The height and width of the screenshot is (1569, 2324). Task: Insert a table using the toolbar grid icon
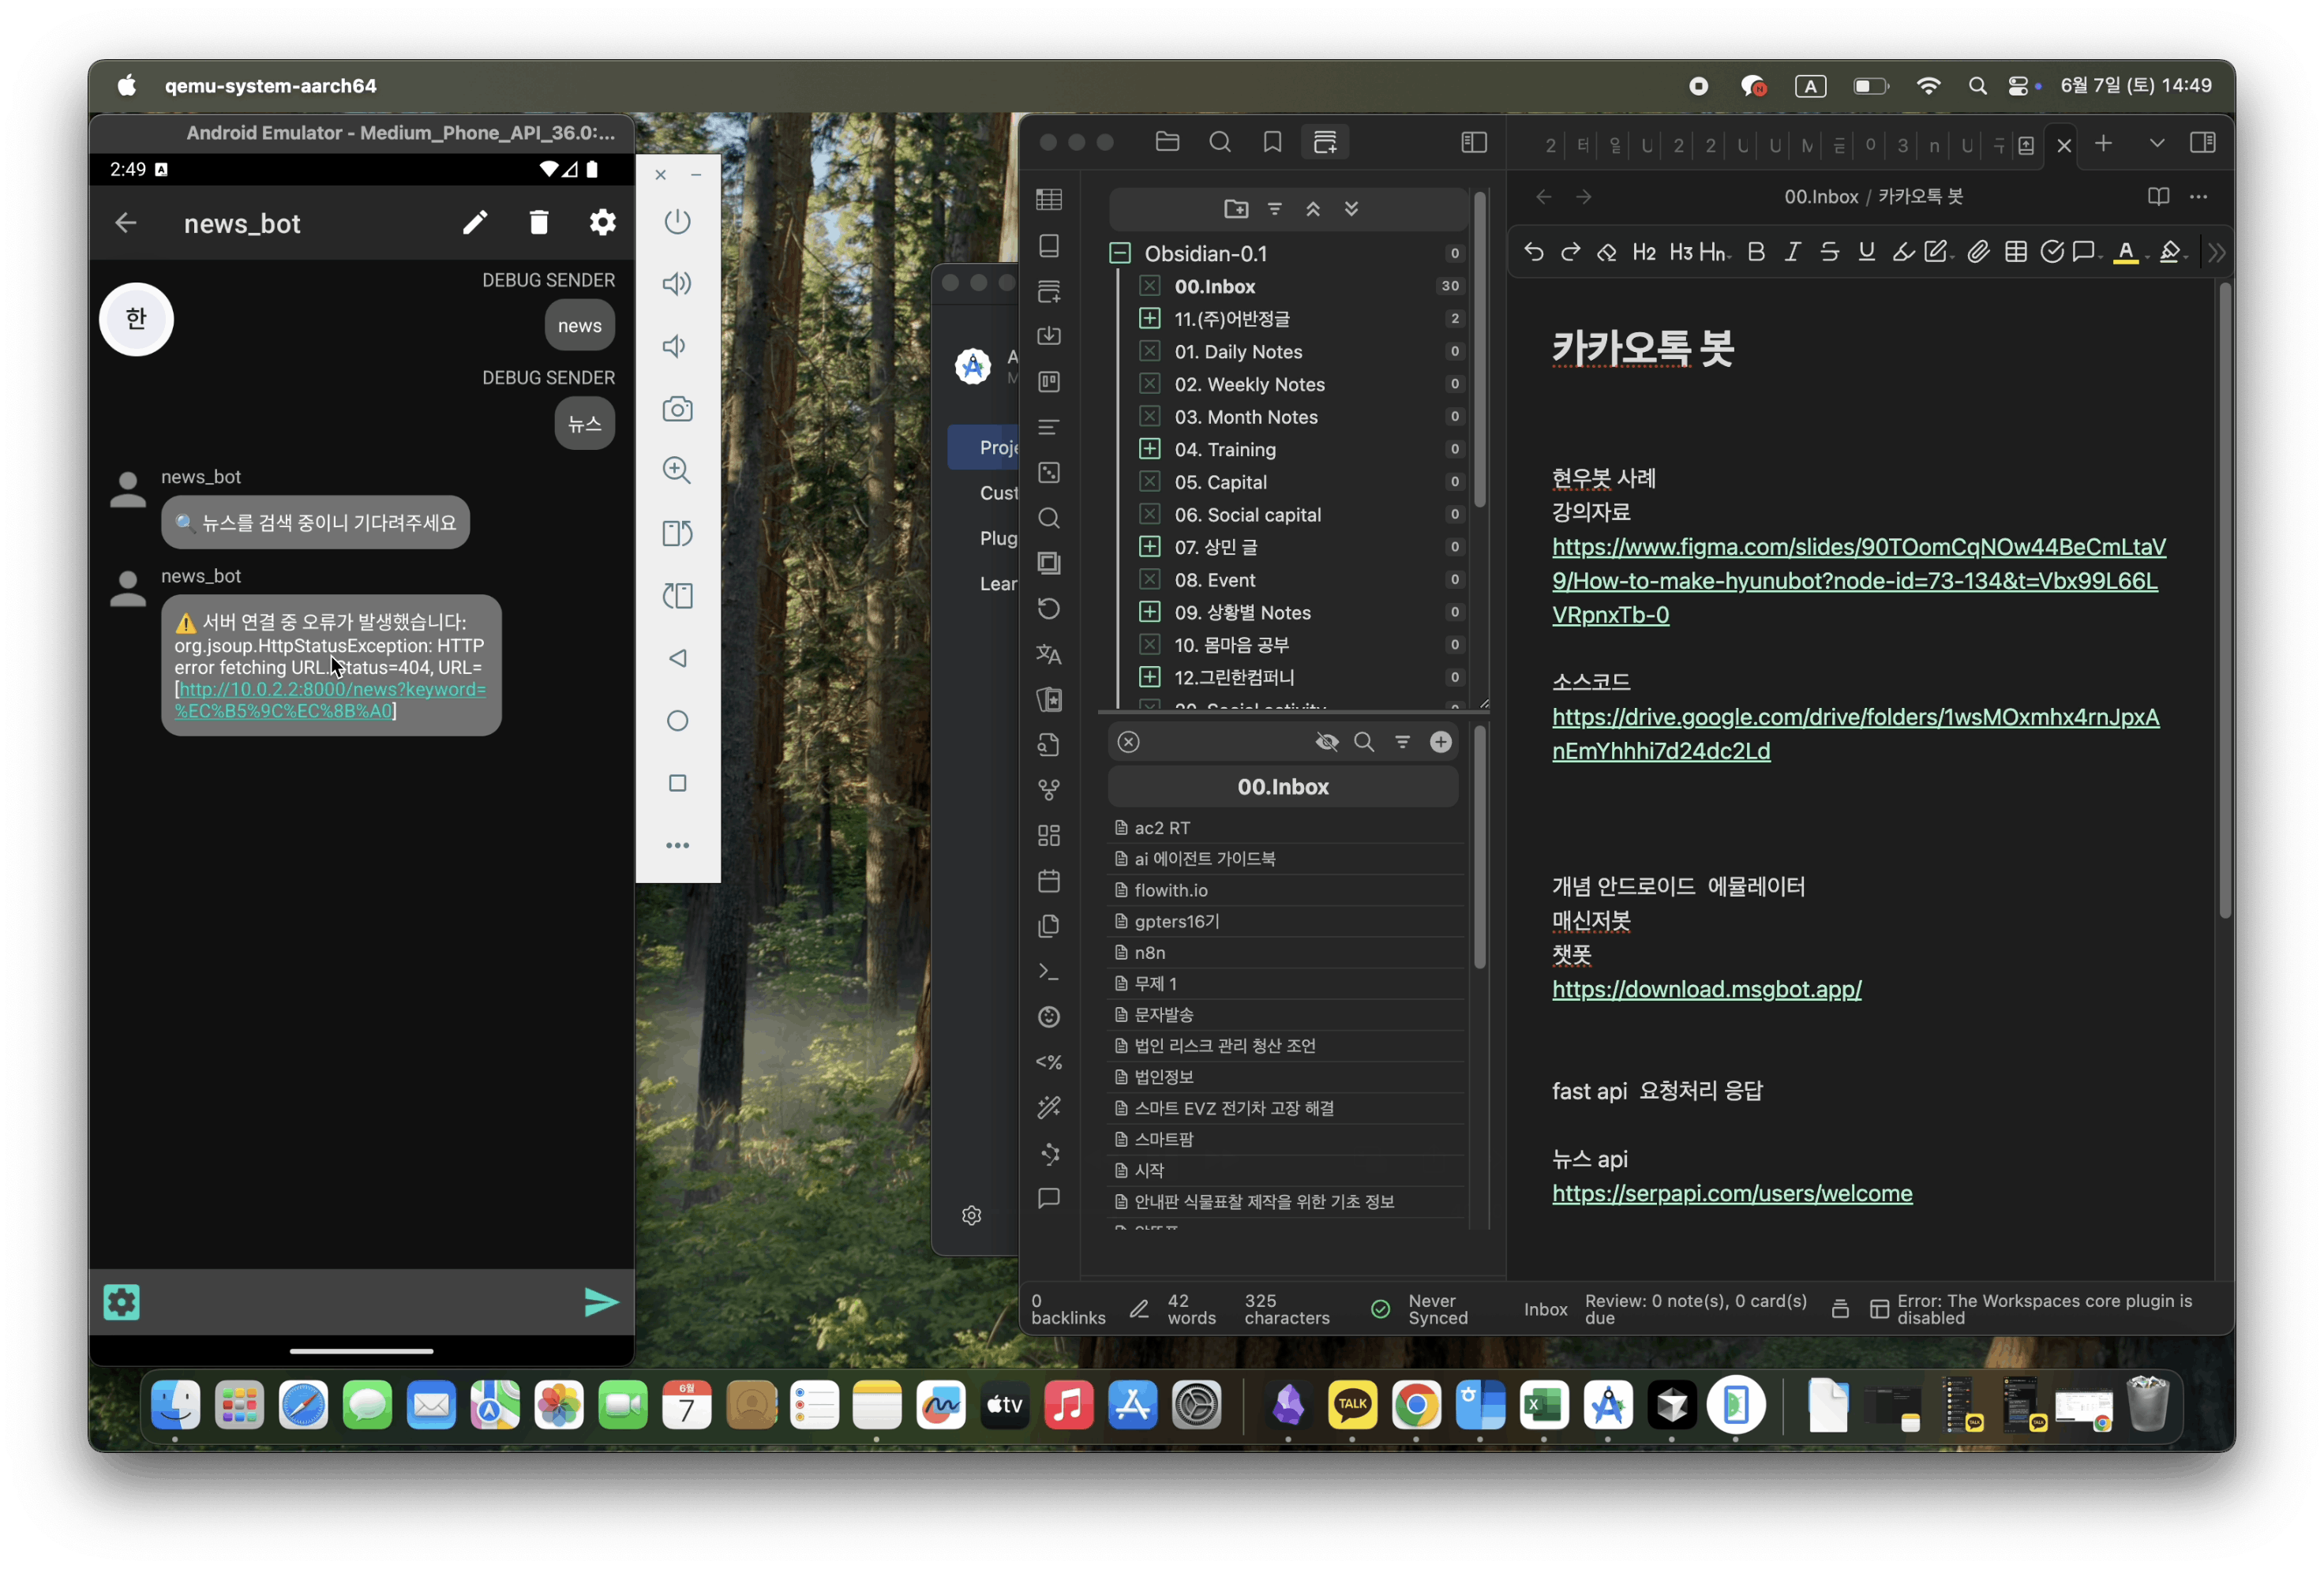click(x=2015, y=252)
